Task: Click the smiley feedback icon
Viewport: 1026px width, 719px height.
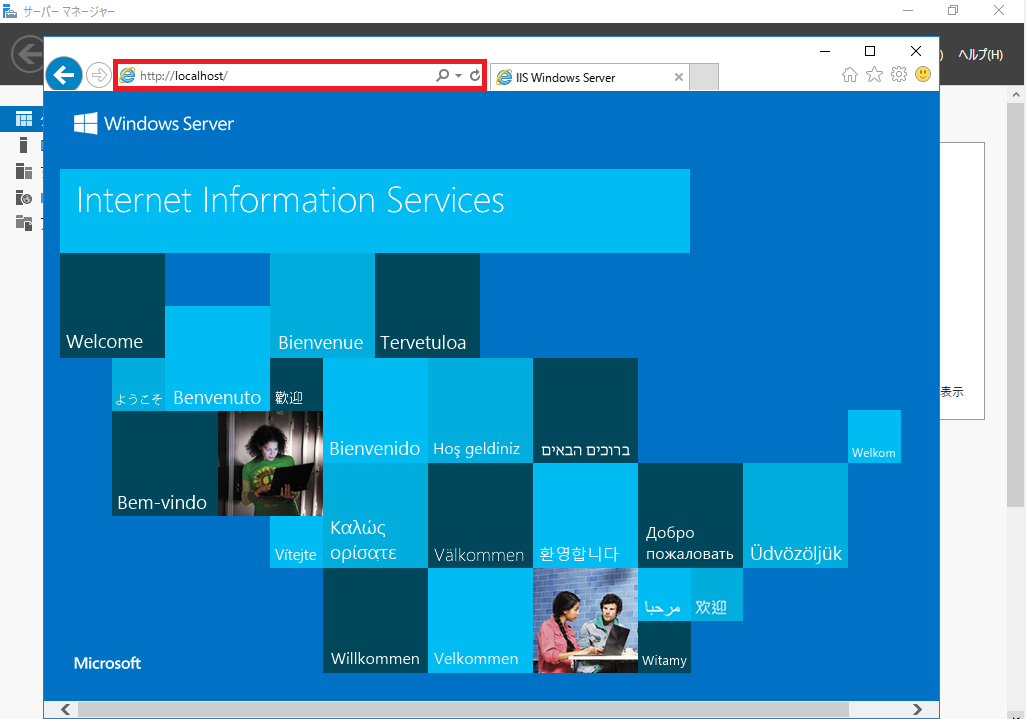Action: tap(923, 74)
